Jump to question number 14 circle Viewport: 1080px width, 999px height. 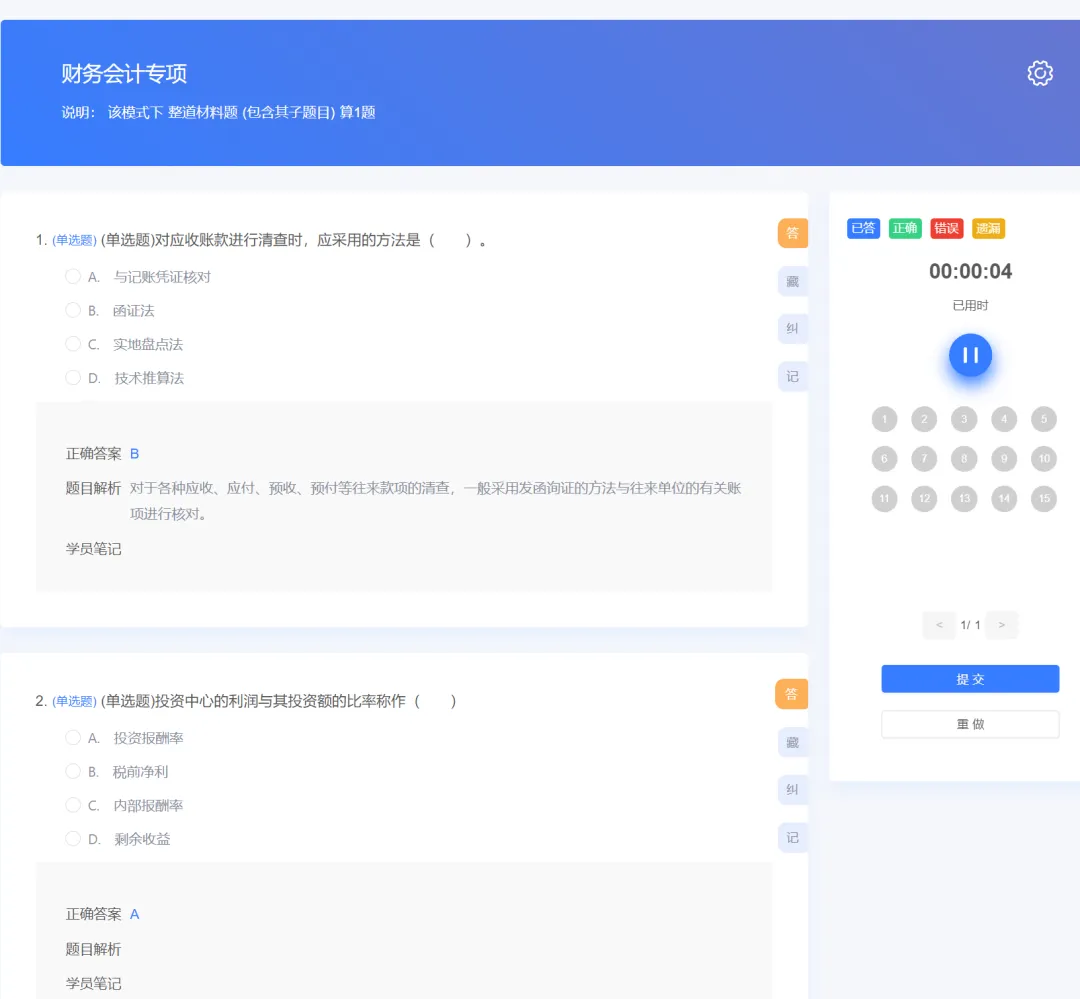pos(1004,499)
